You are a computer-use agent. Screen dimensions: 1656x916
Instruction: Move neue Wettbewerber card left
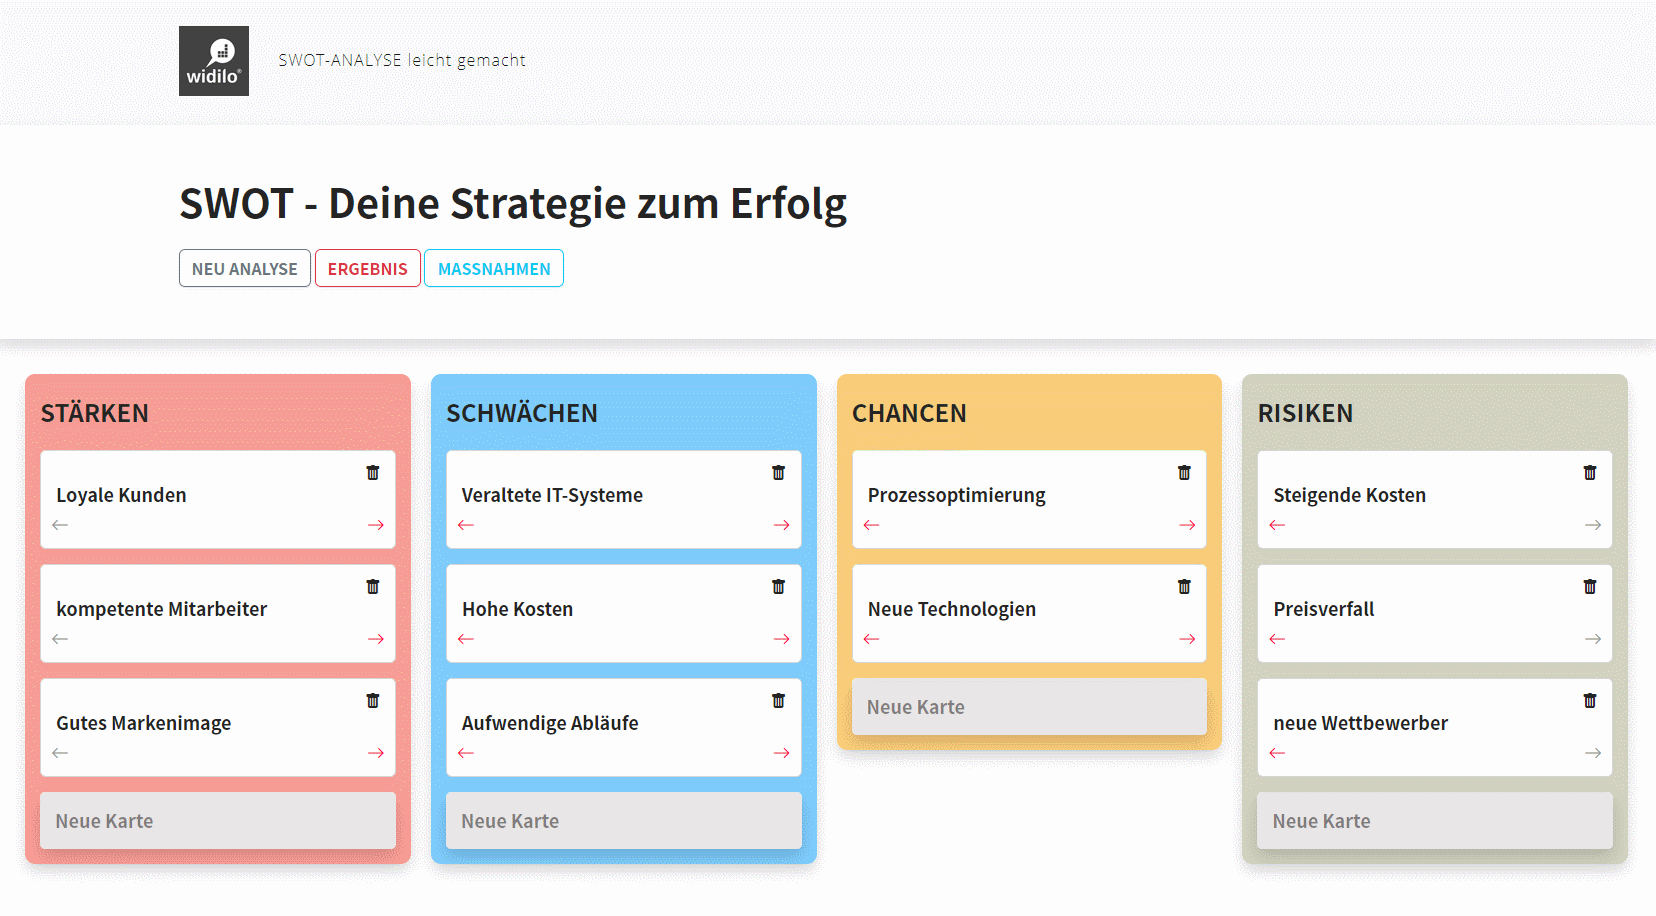pyautogui.click(x=1277, y=753)
